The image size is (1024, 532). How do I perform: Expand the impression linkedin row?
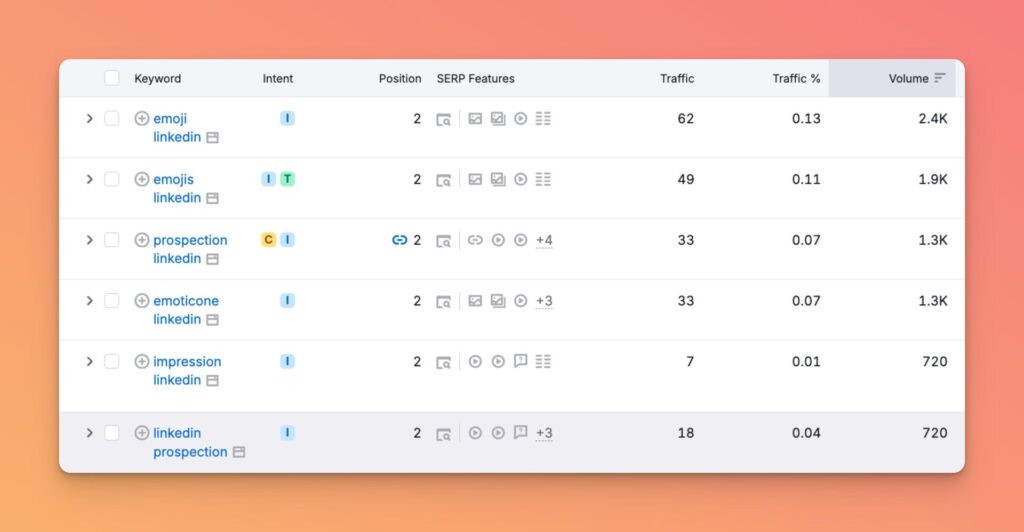tap(89, 361)
